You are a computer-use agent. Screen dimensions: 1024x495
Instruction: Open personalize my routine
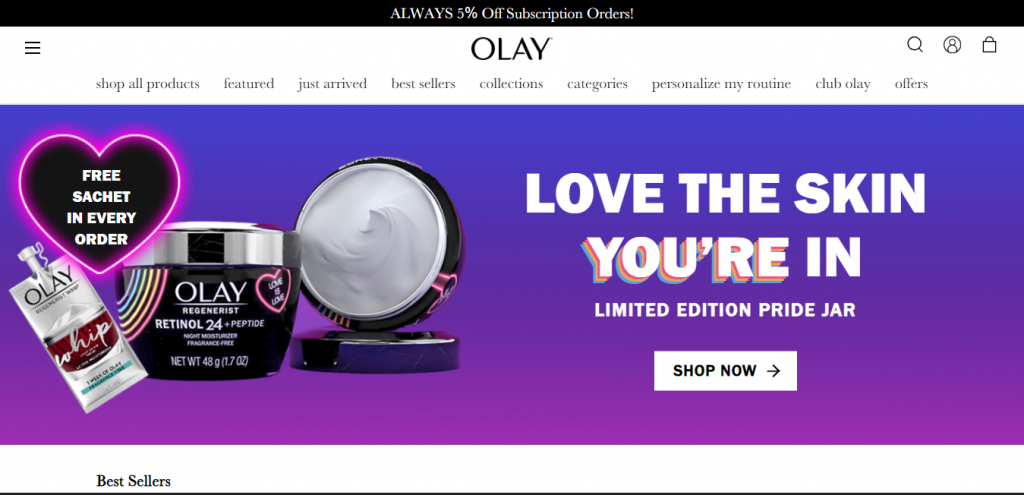coord(721,84)
